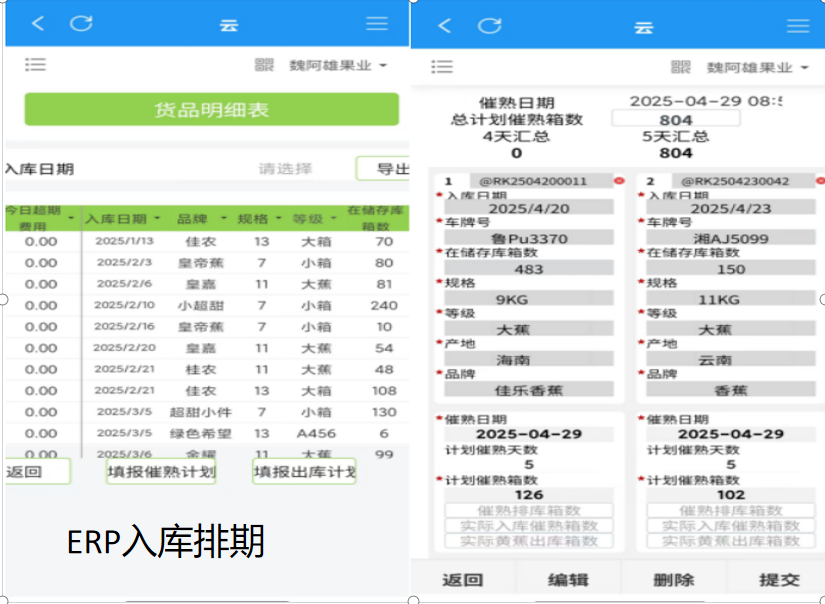
Task: Select 提交 in the bottom bar
Action: (x=778, y=580)
